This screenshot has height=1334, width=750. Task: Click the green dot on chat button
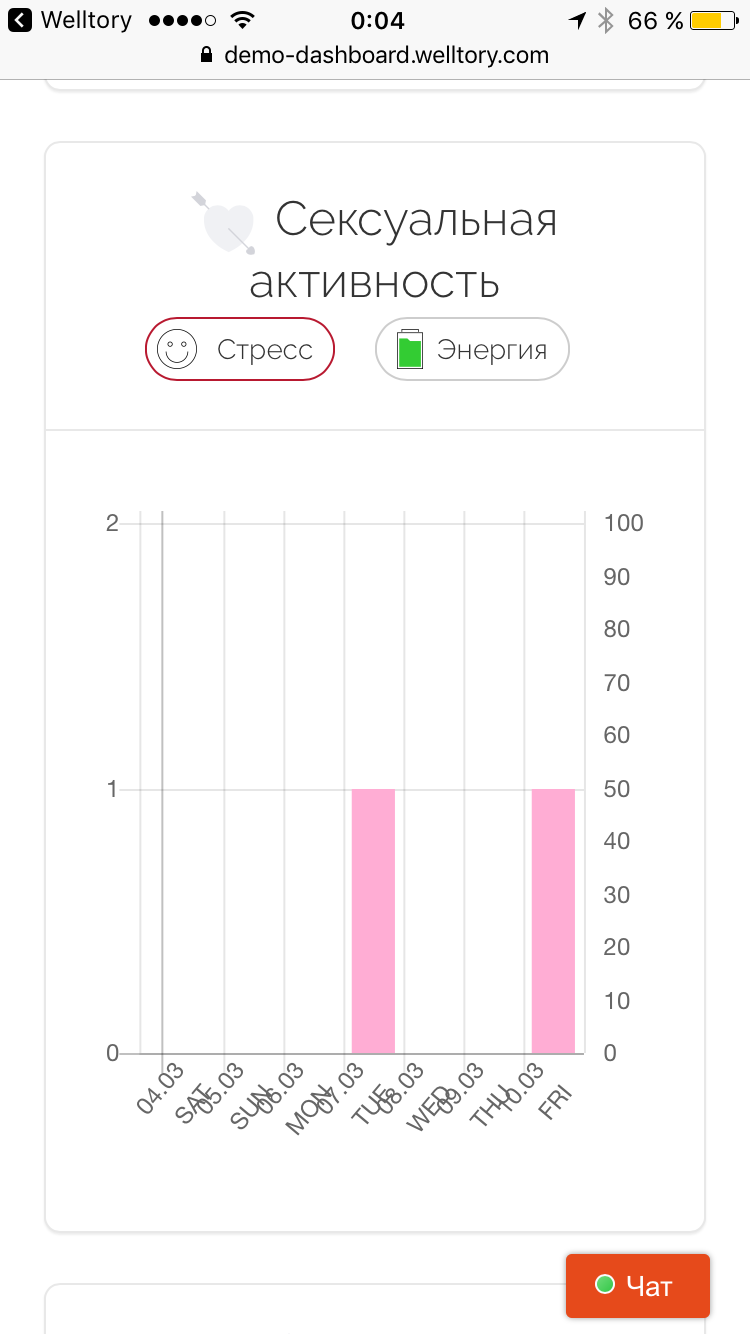(x=604, y=1285)
